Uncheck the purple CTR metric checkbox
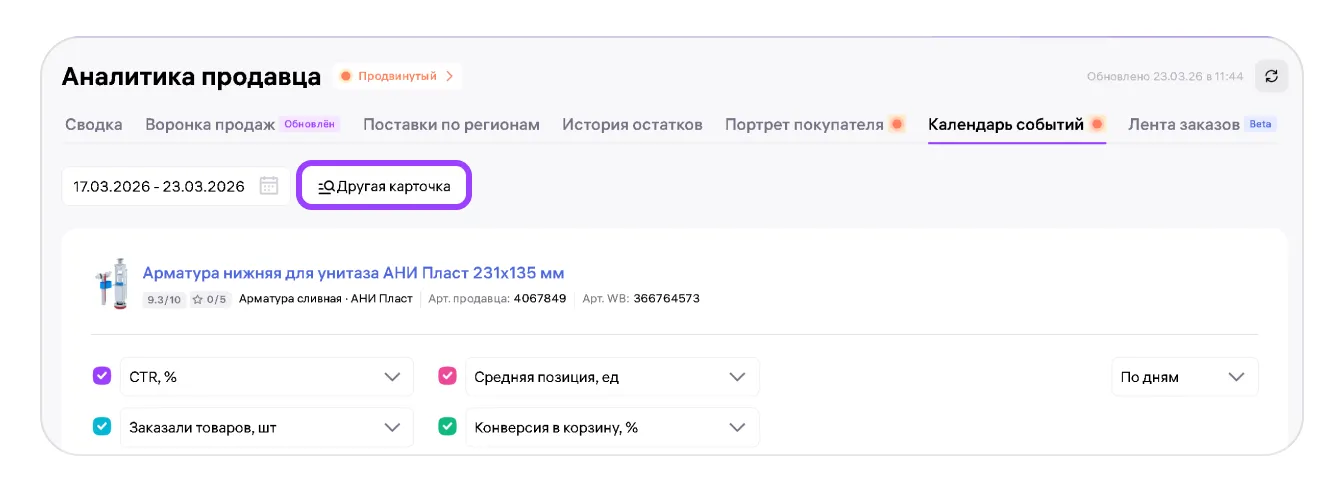 point(102,376)
